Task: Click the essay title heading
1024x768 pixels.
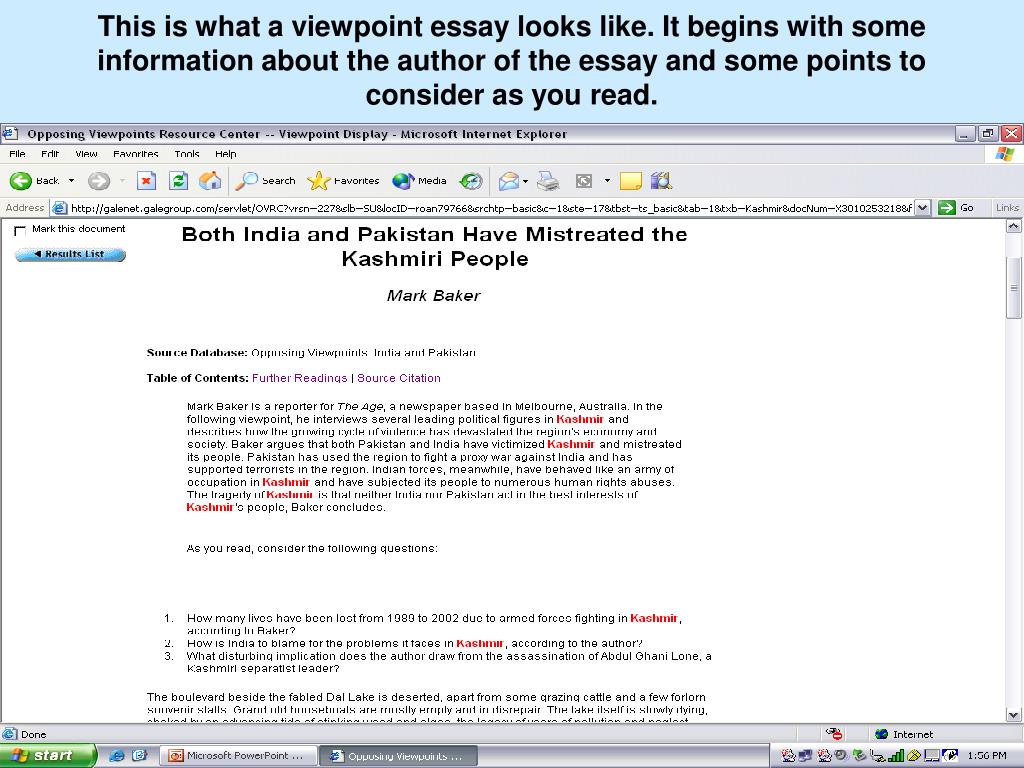Action: tap(434, 246)
